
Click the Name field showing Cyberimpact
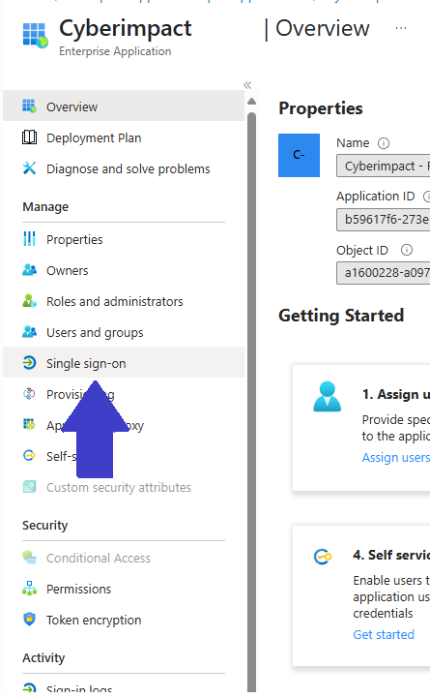[383, 166]
